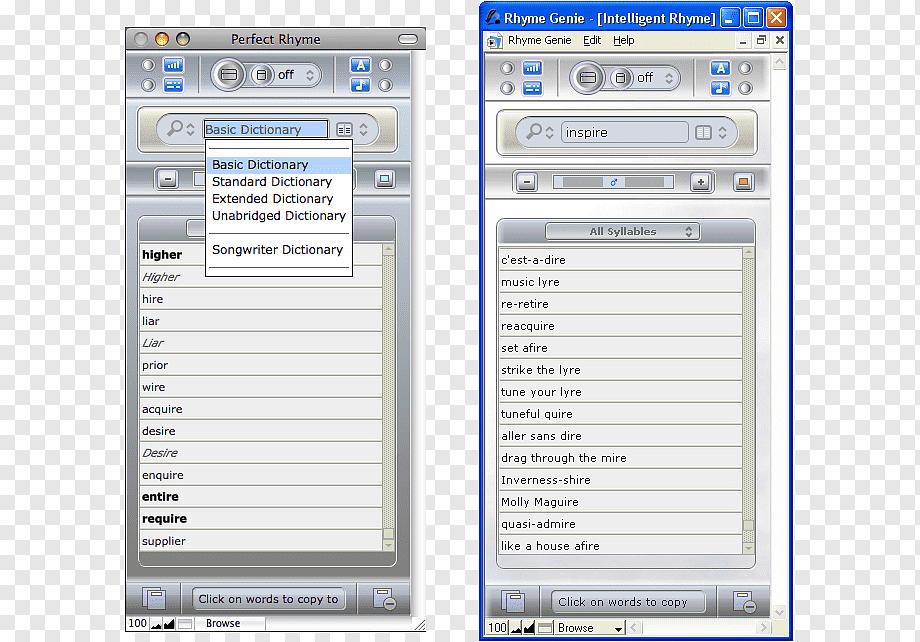Open dictionary arrows beside book icon in Rhyme Genie
This screenshot has height=642, width=920.
[723, 133]
